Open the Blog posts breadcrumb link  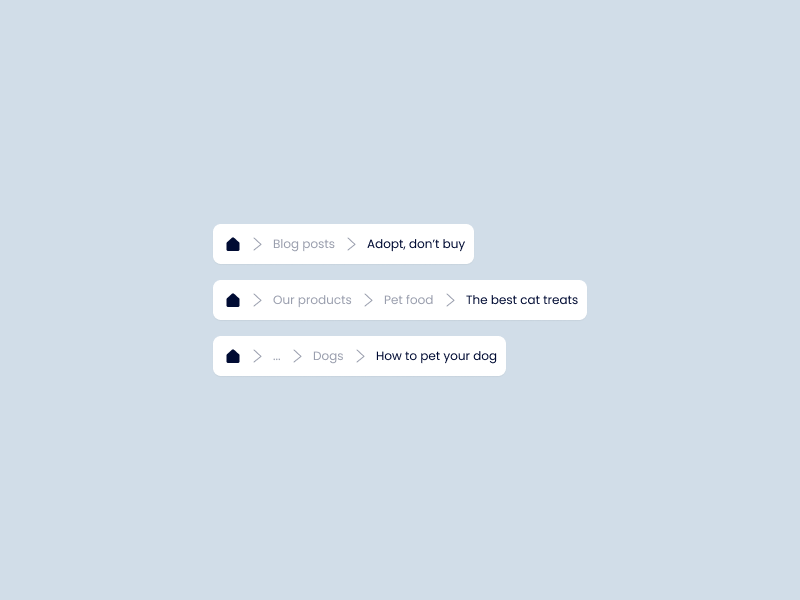pyautogui.click(x=304, y=244)
